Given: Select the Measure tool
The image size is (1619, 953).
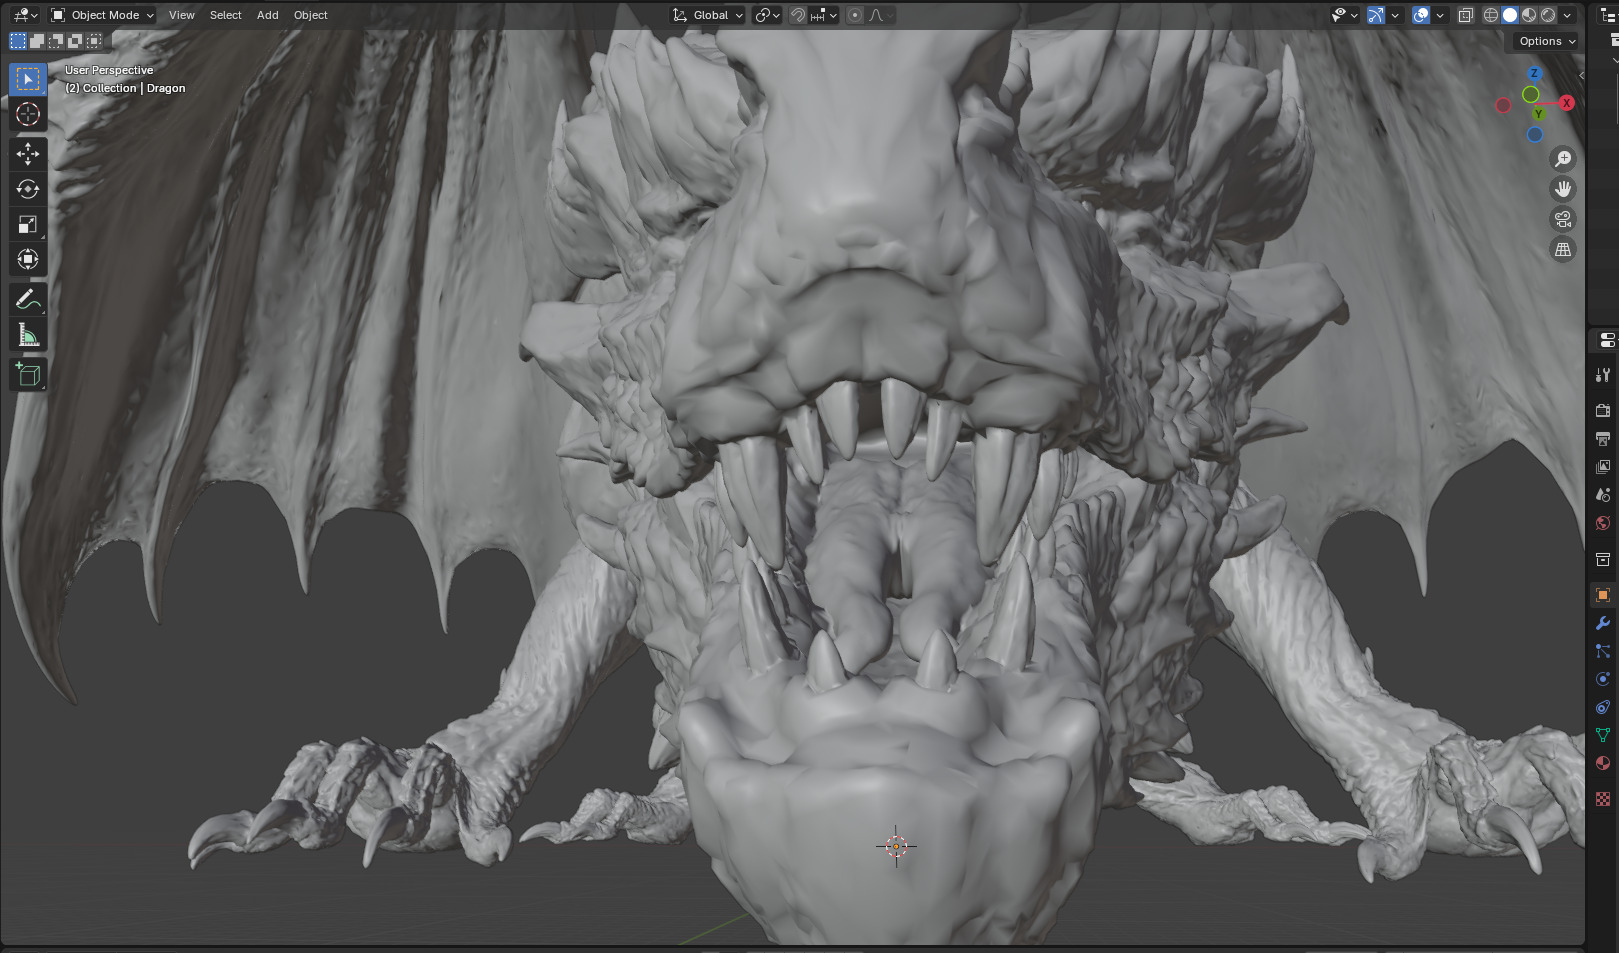Looking at the screenshot, I should pos(28,336).
